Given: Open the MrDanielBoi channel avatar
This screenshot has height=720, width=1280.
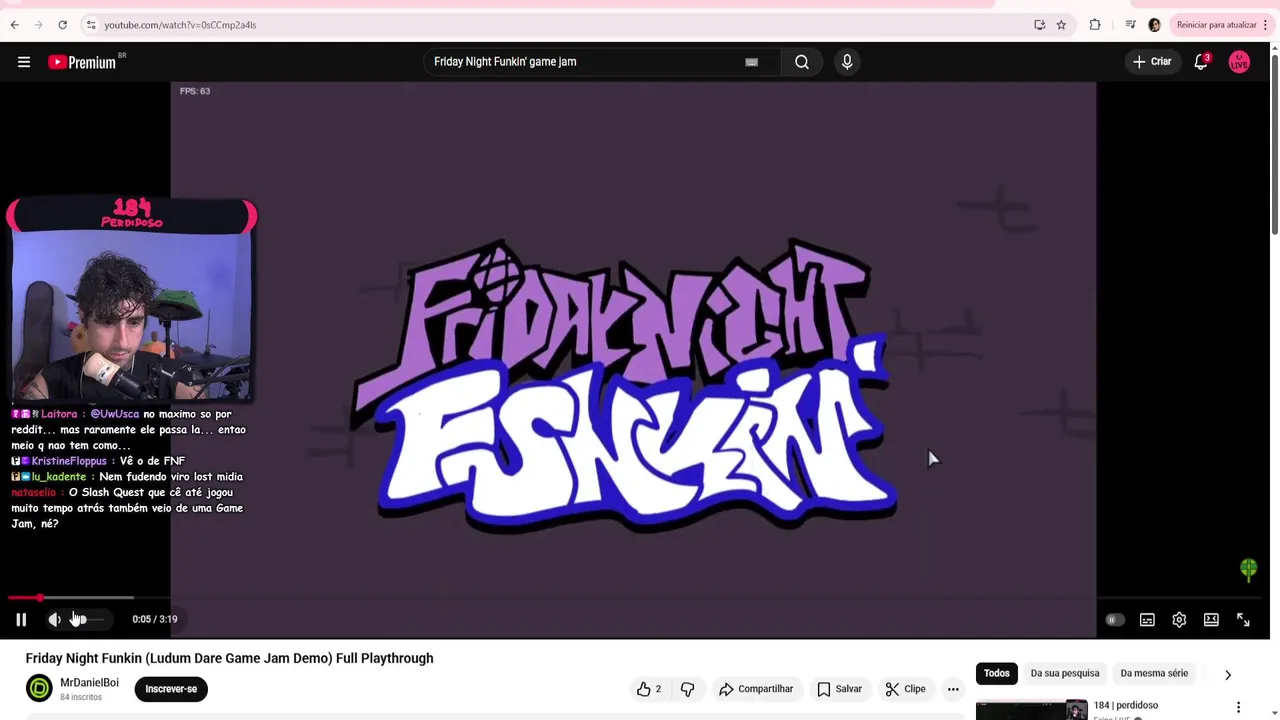Looking at the screenshot, I should pyautogui.click(x=39, y=689).
